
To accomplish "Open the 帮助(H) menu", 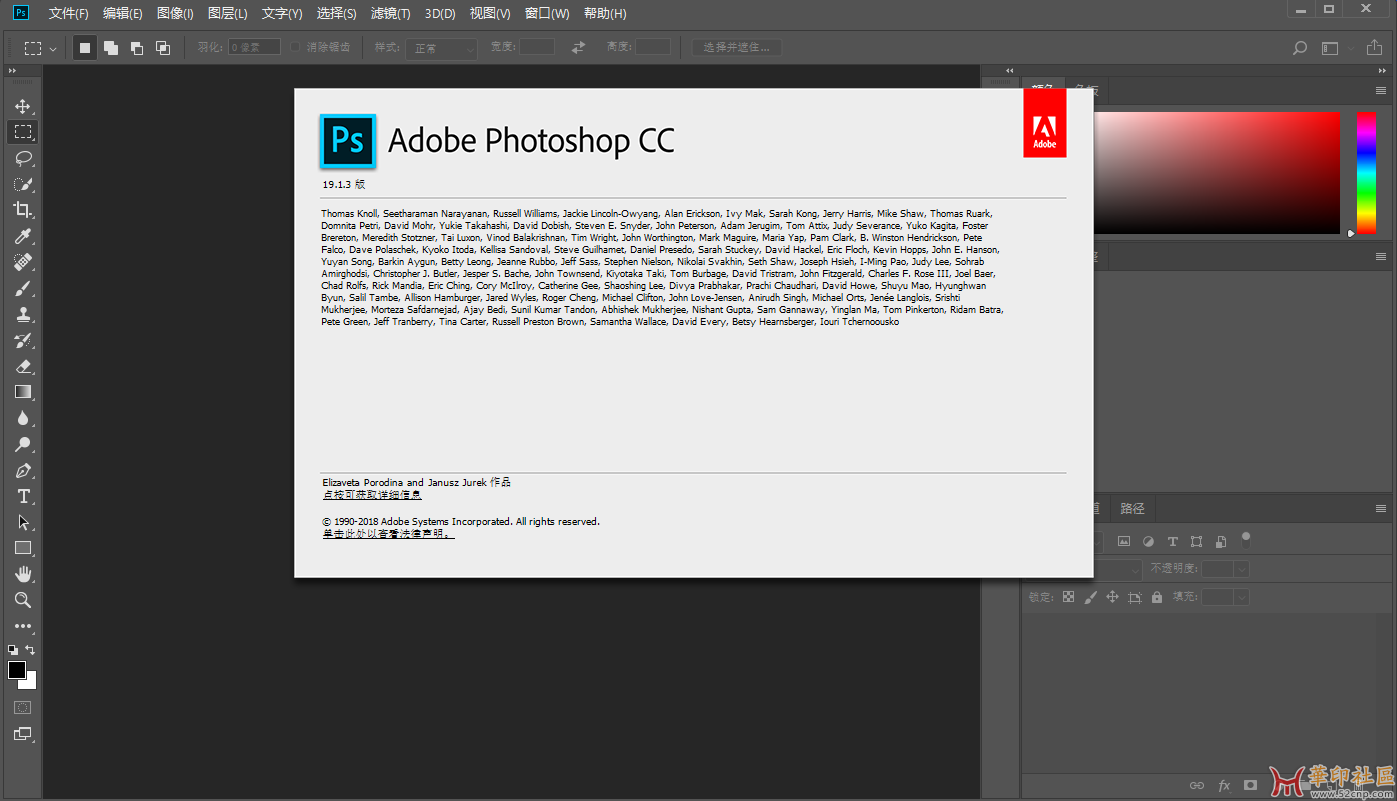I will 605,14.
